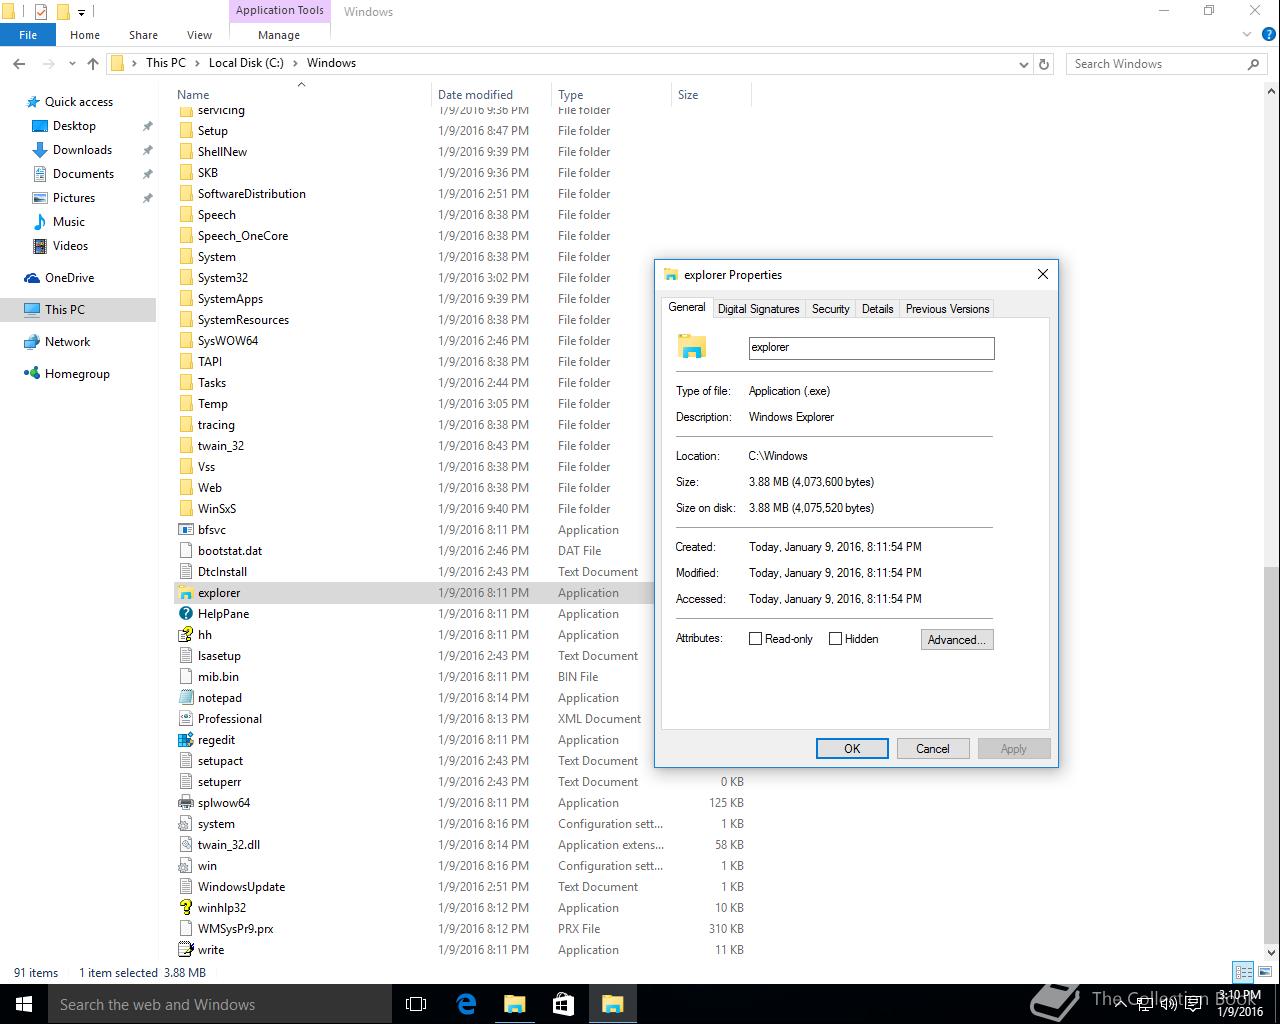This screenshot has width=1280, height=1024.
Task: Click the explorer file icon in list
Action: click(x=185, y=593)
